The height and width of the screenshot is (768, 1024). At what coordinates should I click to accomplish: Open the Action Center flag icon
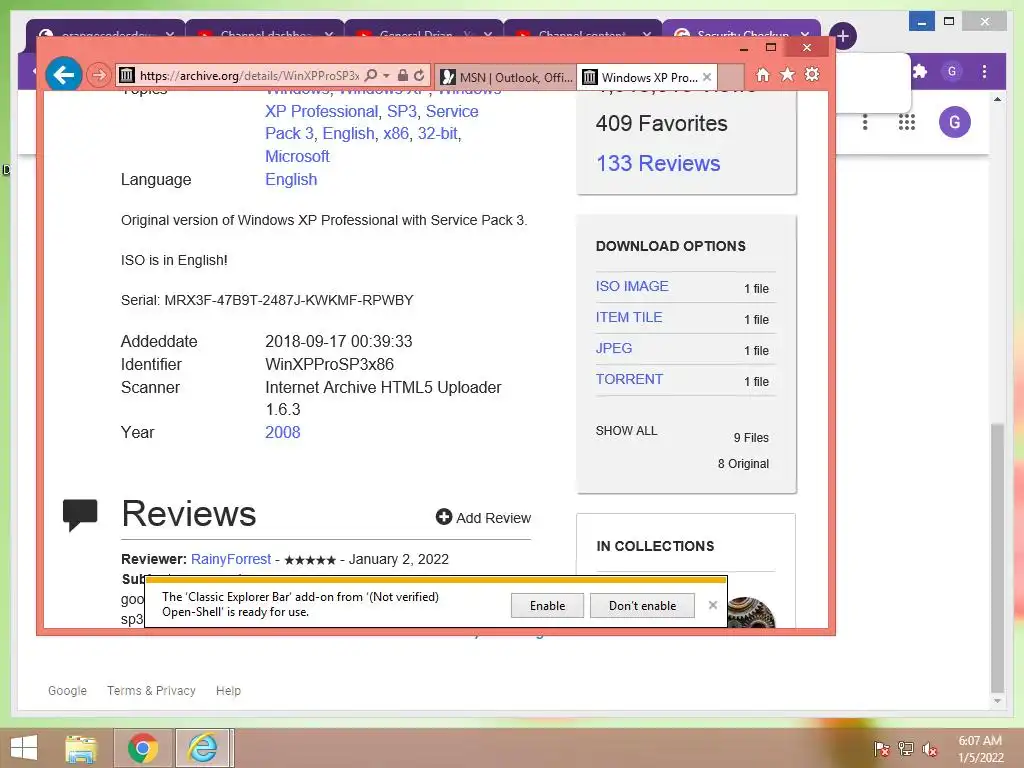[x=882, y=749]
